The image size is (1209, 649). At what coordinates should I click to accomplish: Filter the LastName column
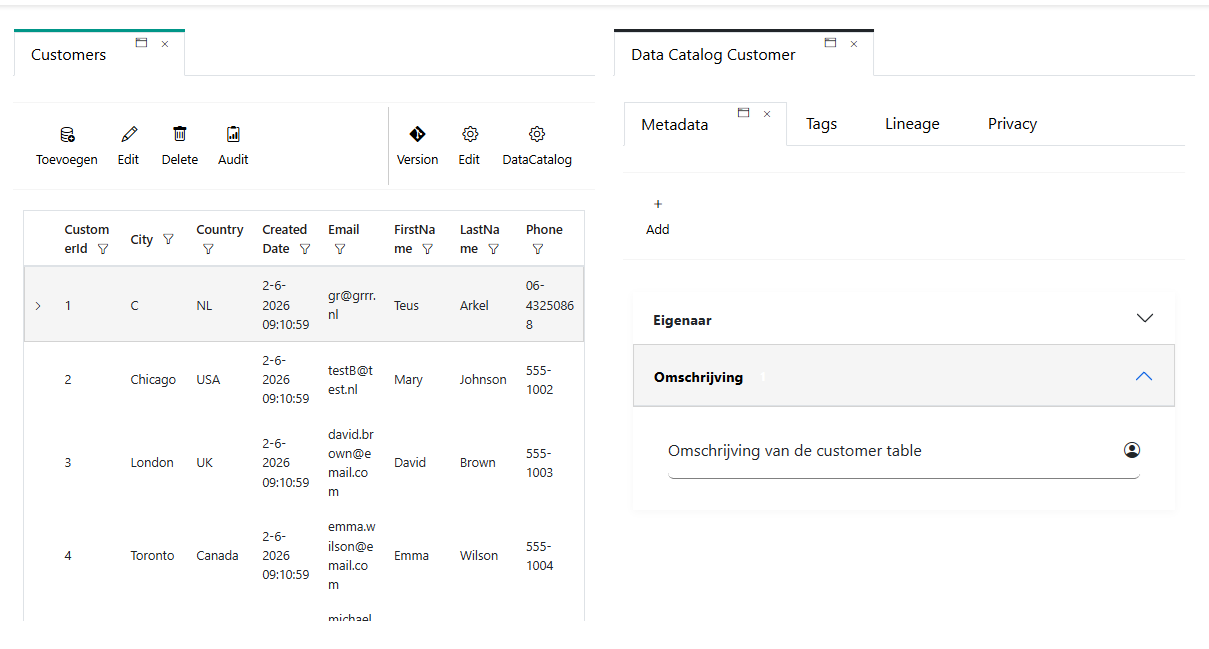point(493,249)
